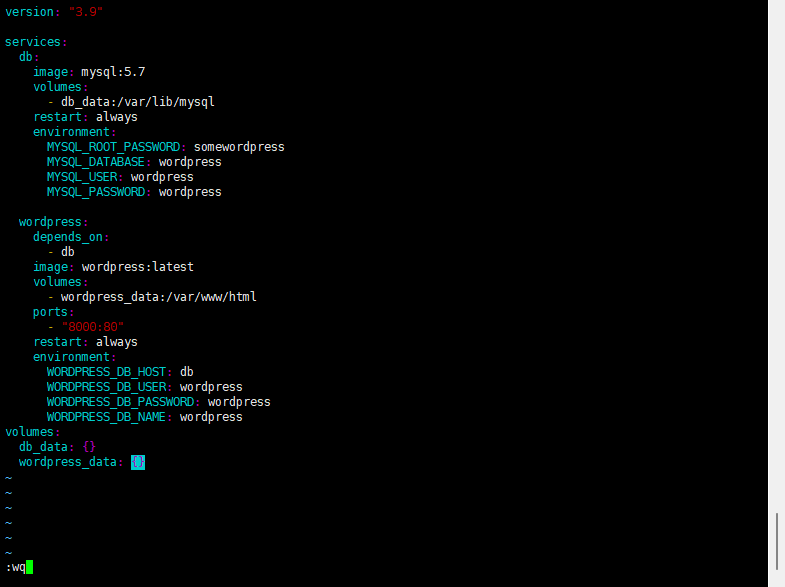Click the mysql:5.7 image value
This screenshot has width=785, height=587.
113,72
